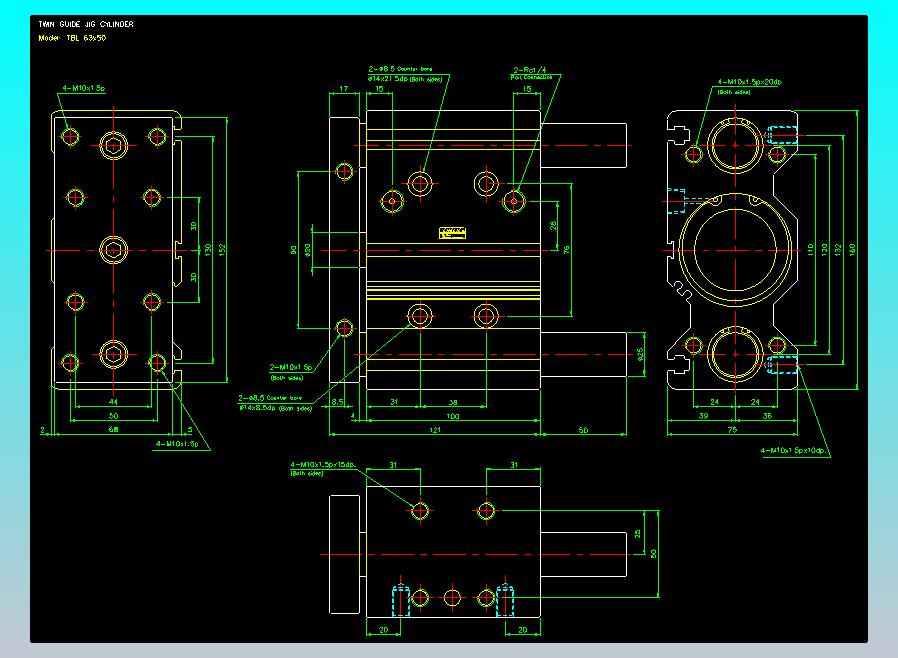Click the 120 vertical dimension
This screenshot has width=898, height=658.
824,250
